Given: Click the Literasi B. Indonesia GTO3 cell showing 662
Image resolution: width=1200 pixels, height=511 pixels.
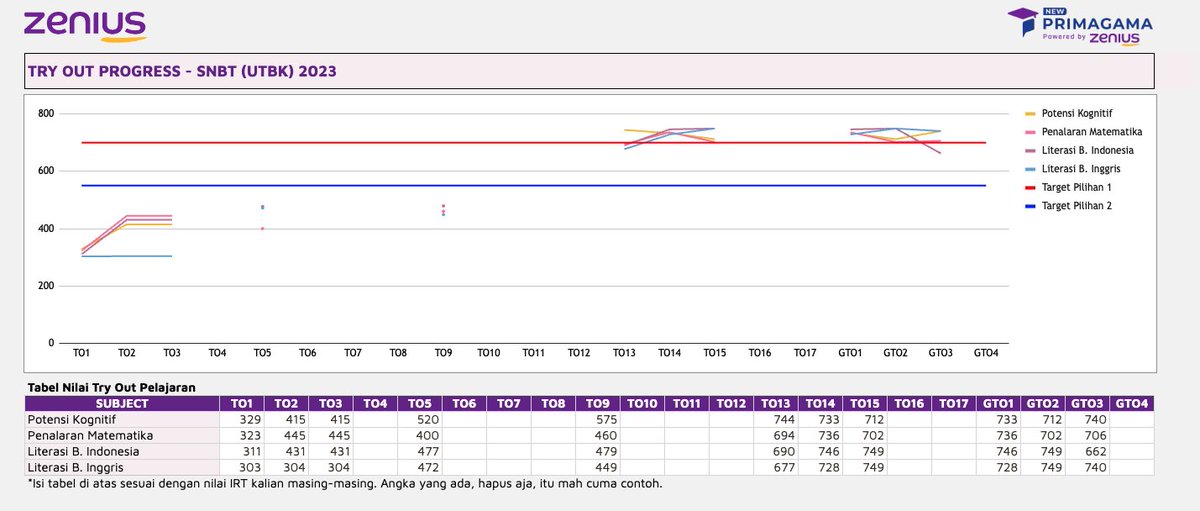Looking at the screenshot, I should 1086,451.
